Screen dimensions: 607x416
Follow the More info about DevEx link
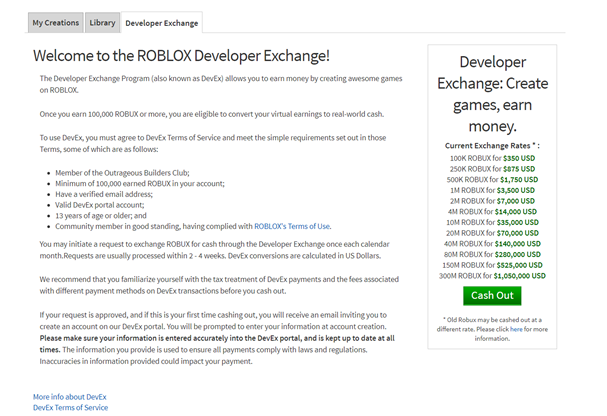tap(69, 397)
